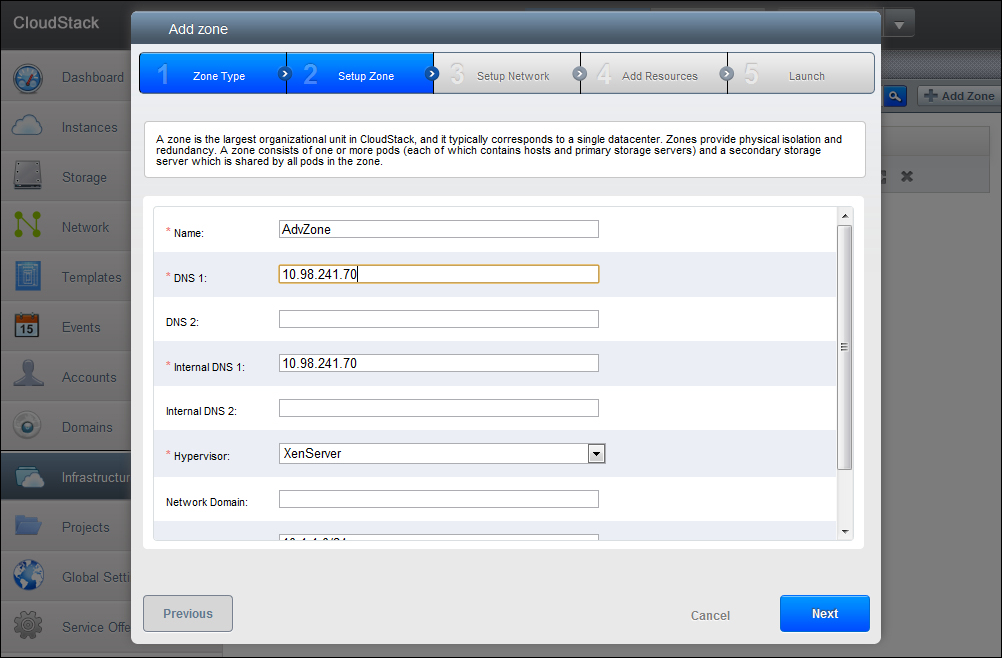Click the blue search magnifier button
The image size is (1002, 658).
[895, 96]
